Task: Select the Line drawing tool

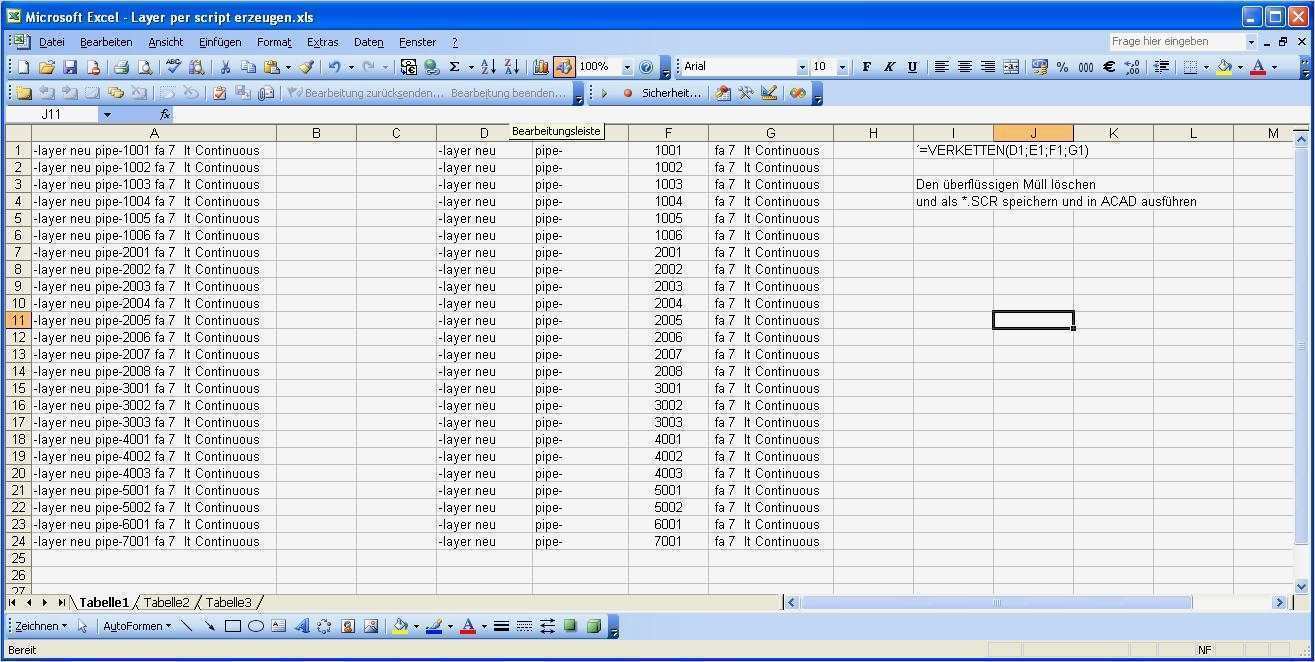Action: click(x=187, y=626)
